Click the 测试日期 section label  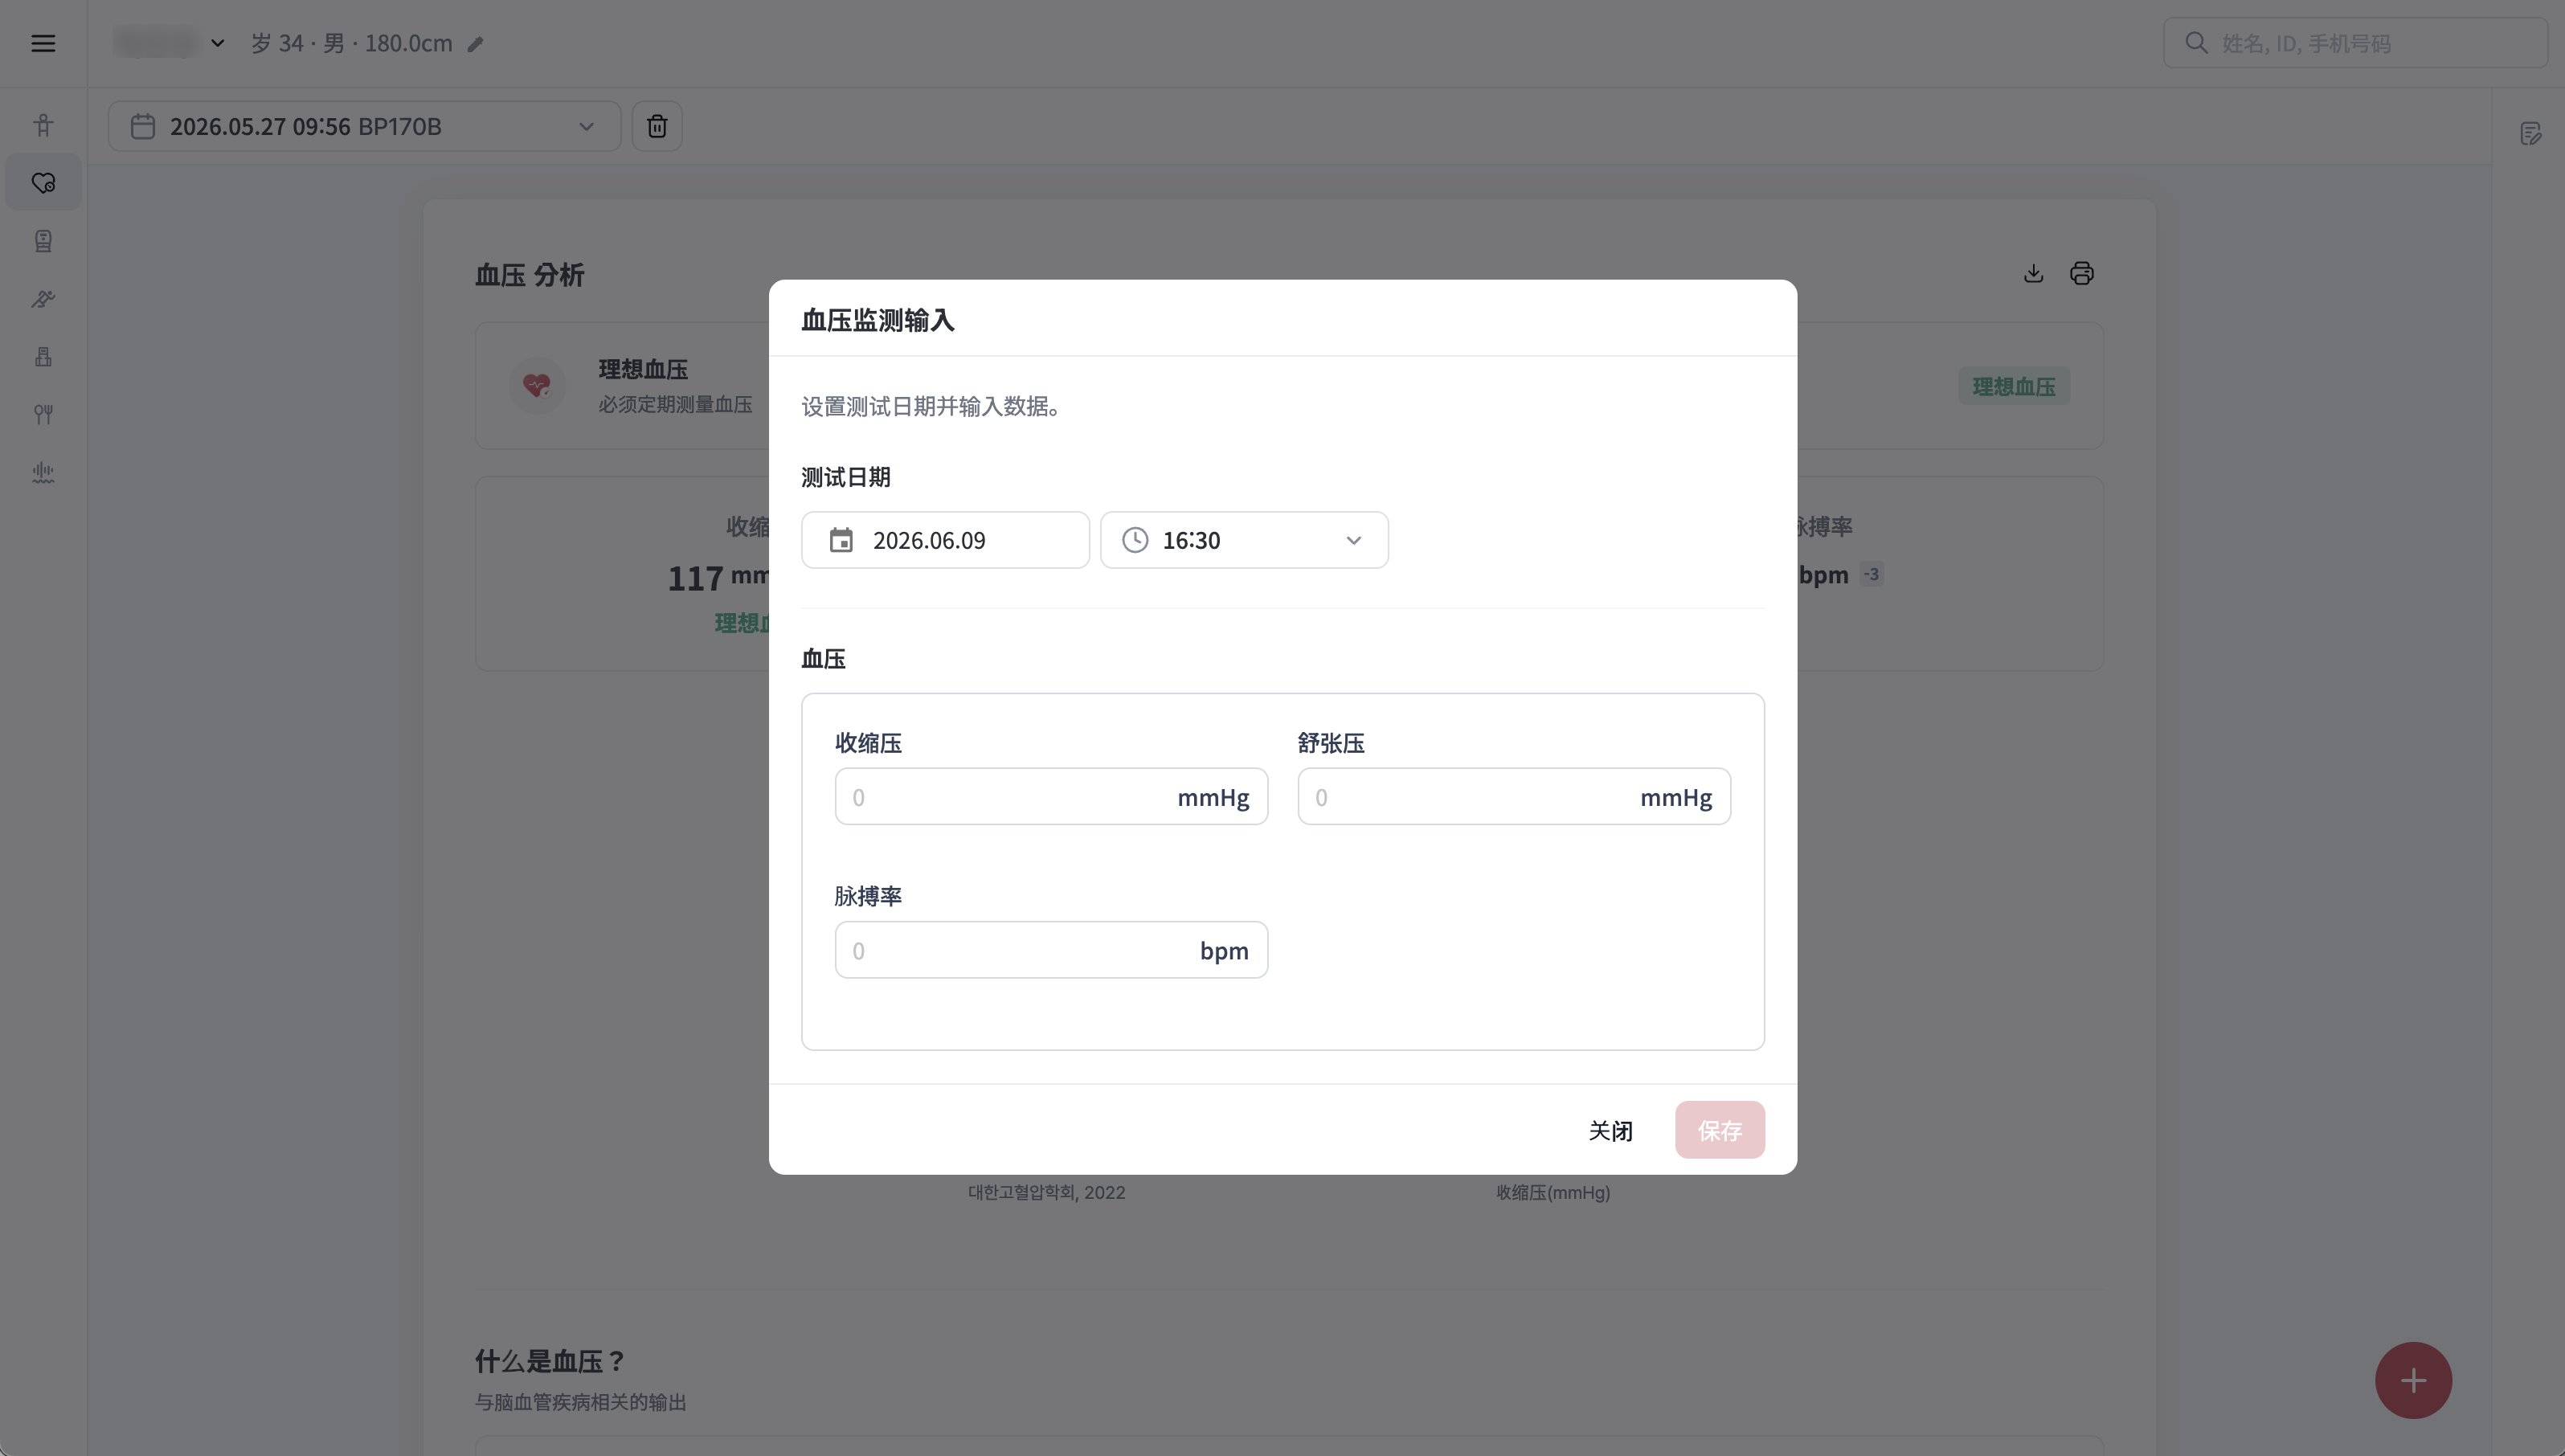pyautogui.click(x=846, y=477)
